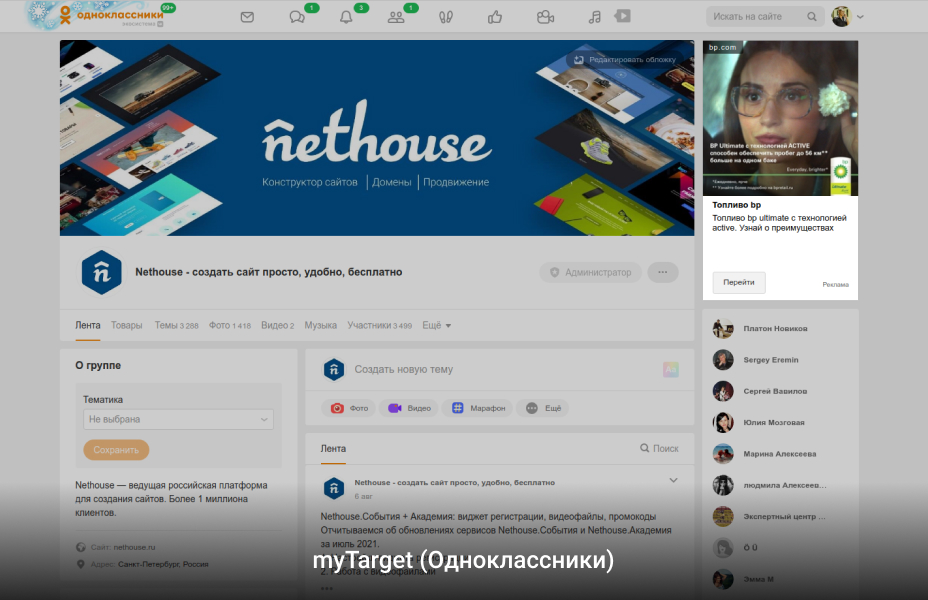Click the Лента feed section heading

(x=333, y=449)
